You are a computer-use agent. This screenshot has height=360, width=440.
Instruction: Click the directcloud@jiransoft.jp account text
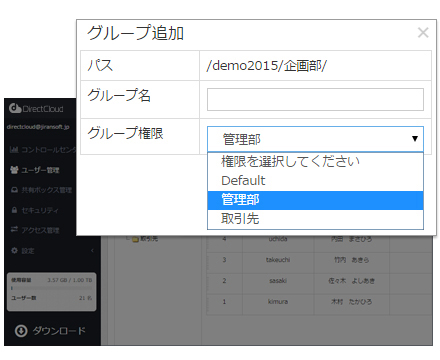pyautogui.click(x=38, y=127)
